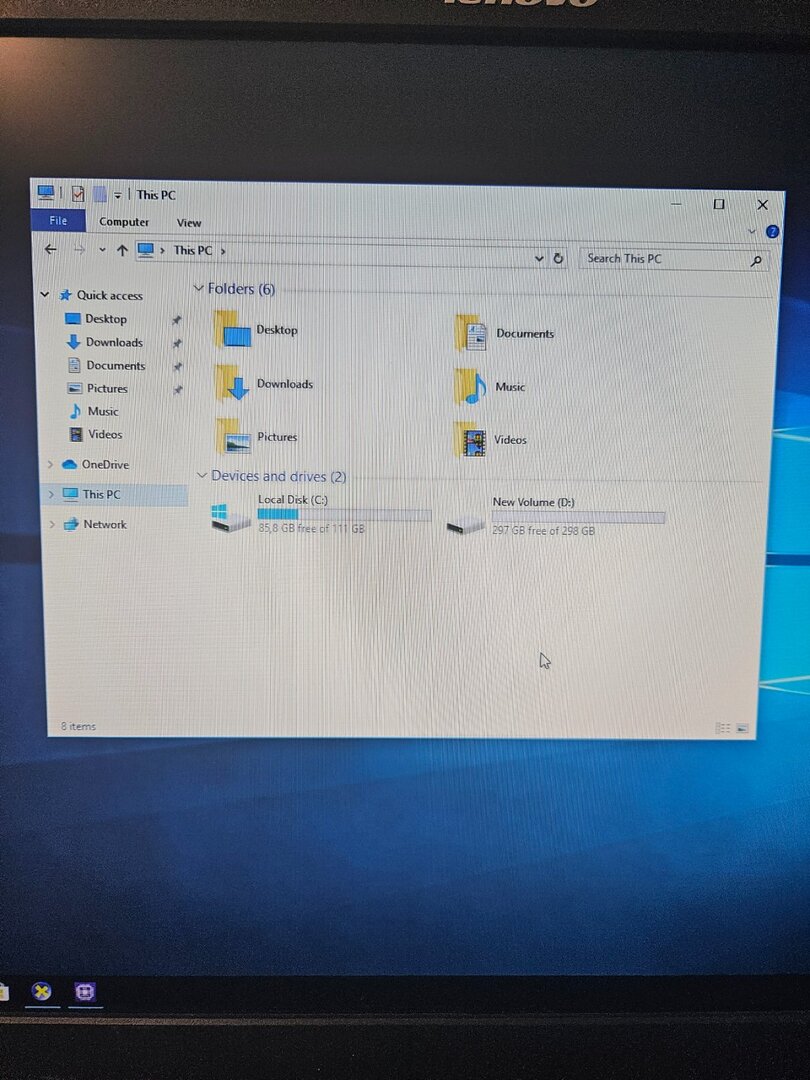Viewport: 810px width, 1080px height.
Task: Go up one level with Up arrow
Action: 122,250
